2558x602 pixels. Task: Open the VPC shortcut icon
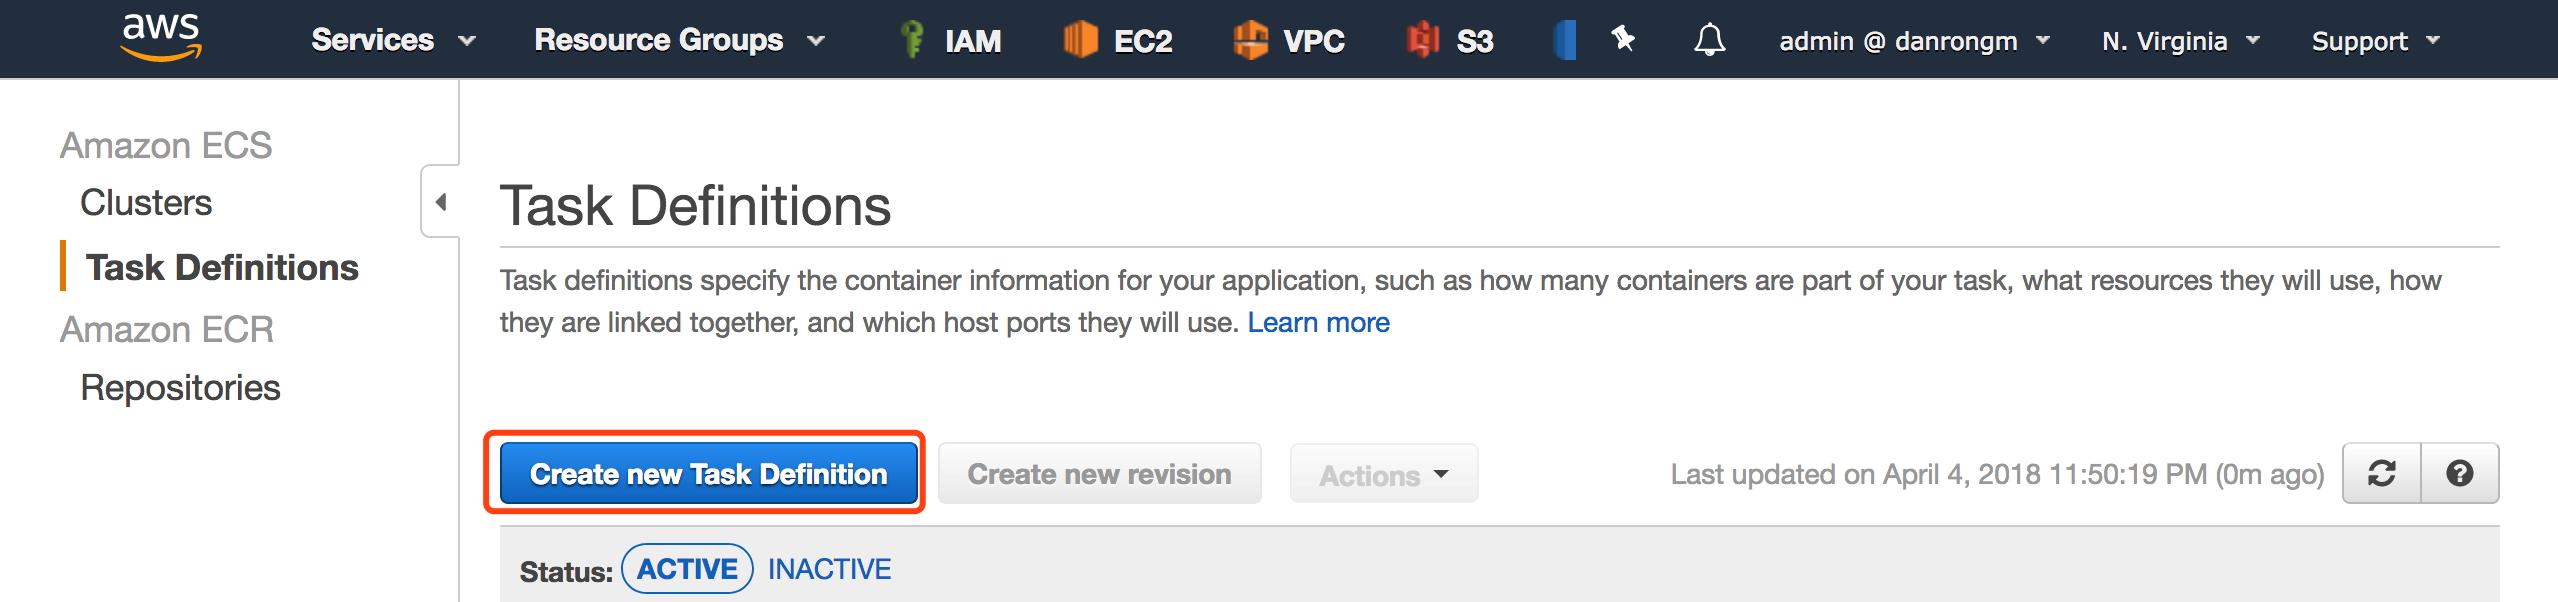coord(1250,40)
